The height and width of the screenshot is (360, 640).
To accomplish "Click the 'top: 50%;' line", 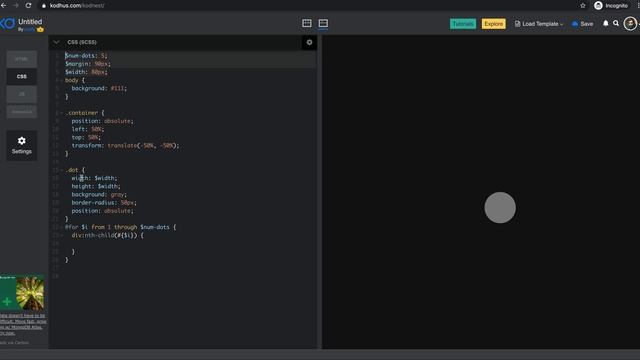I will tap(86, 137).
